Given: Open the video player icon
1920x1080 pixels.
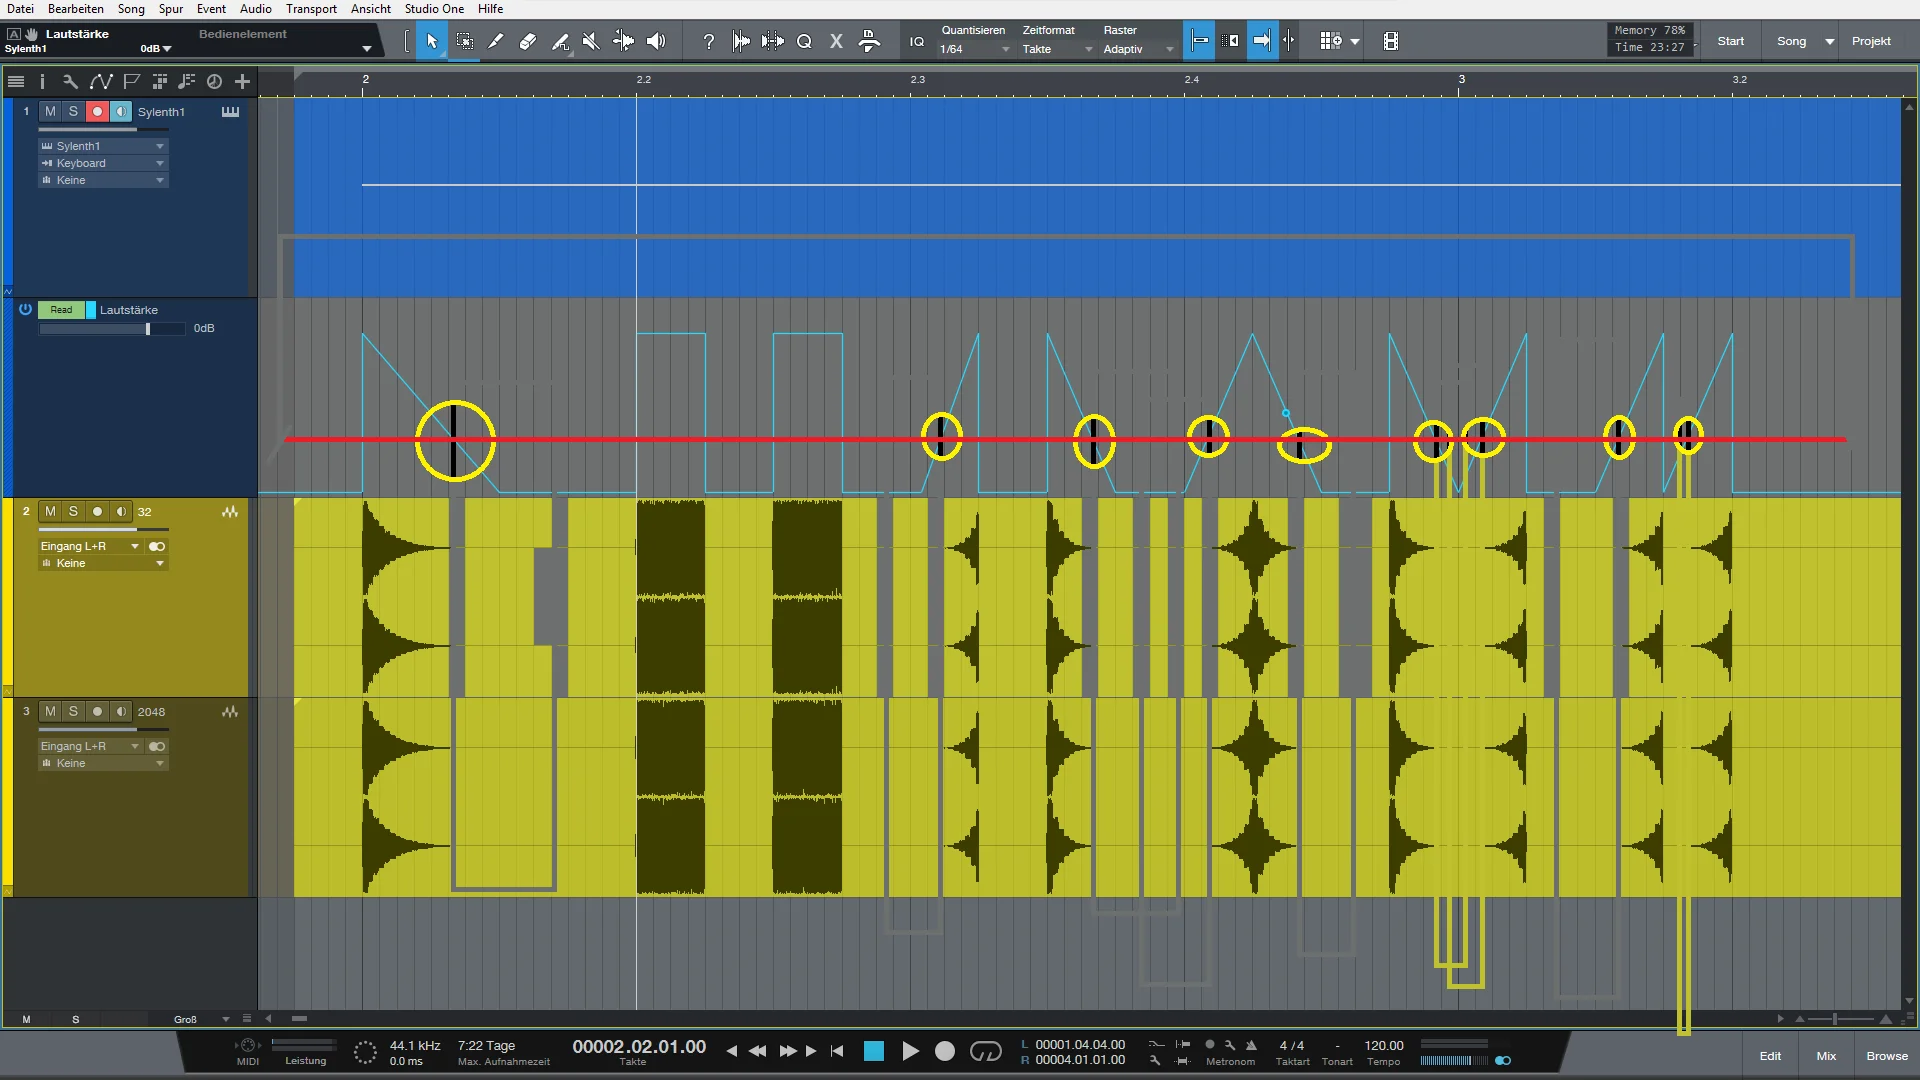Looking at the screenshot, I should click(x=1391, y=41).
